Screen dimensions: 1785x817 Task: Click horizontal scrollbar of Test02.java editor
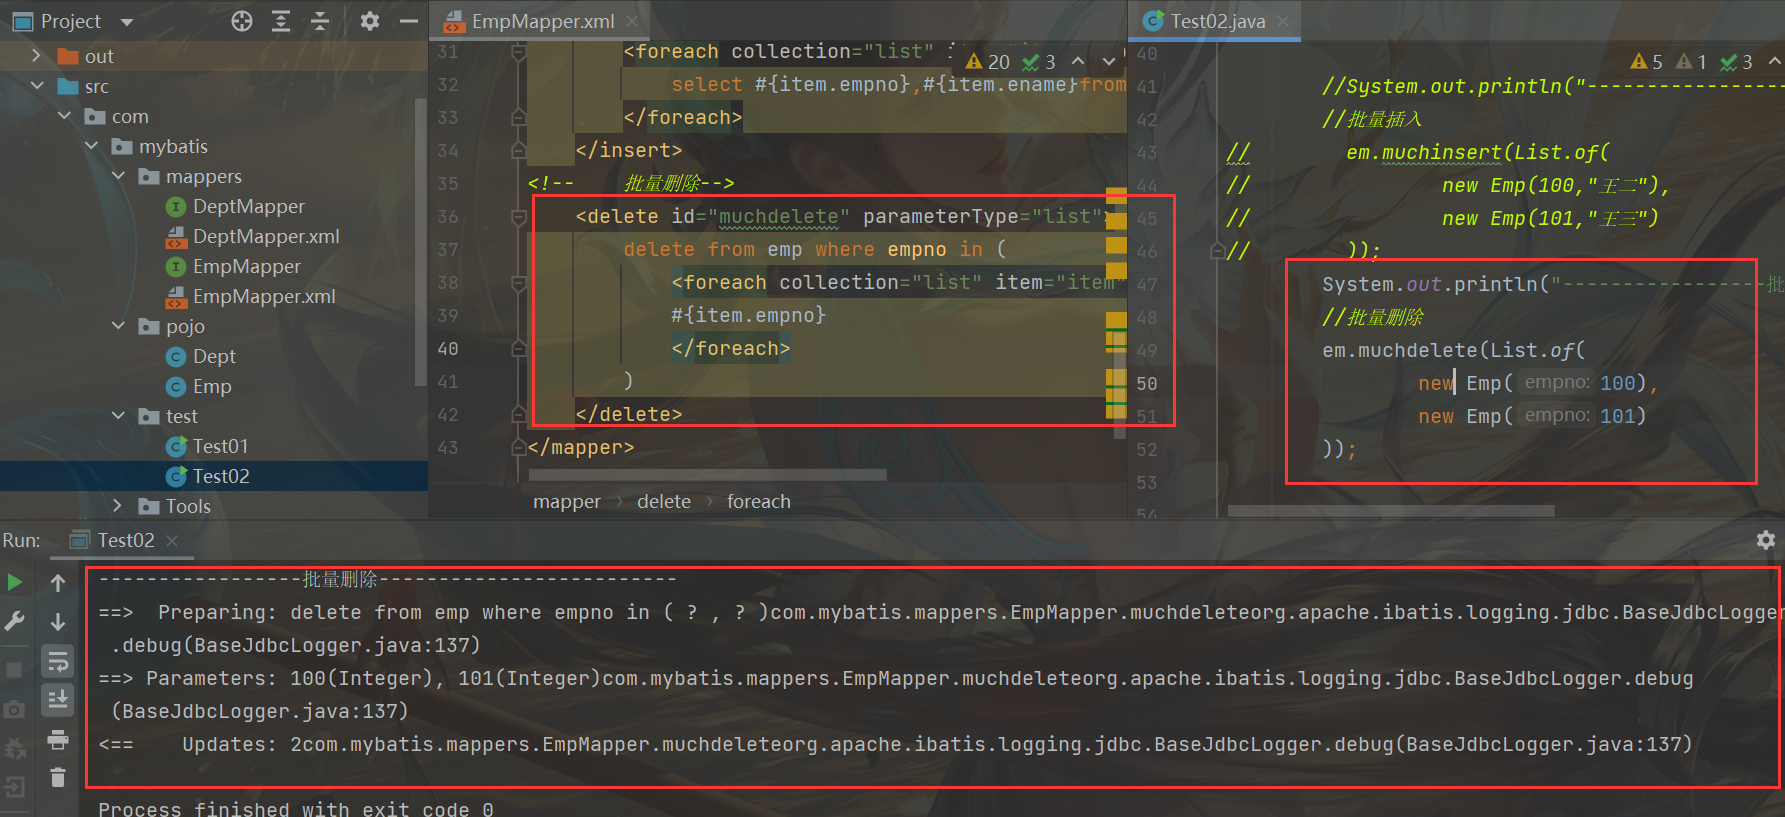[1390, 510]
